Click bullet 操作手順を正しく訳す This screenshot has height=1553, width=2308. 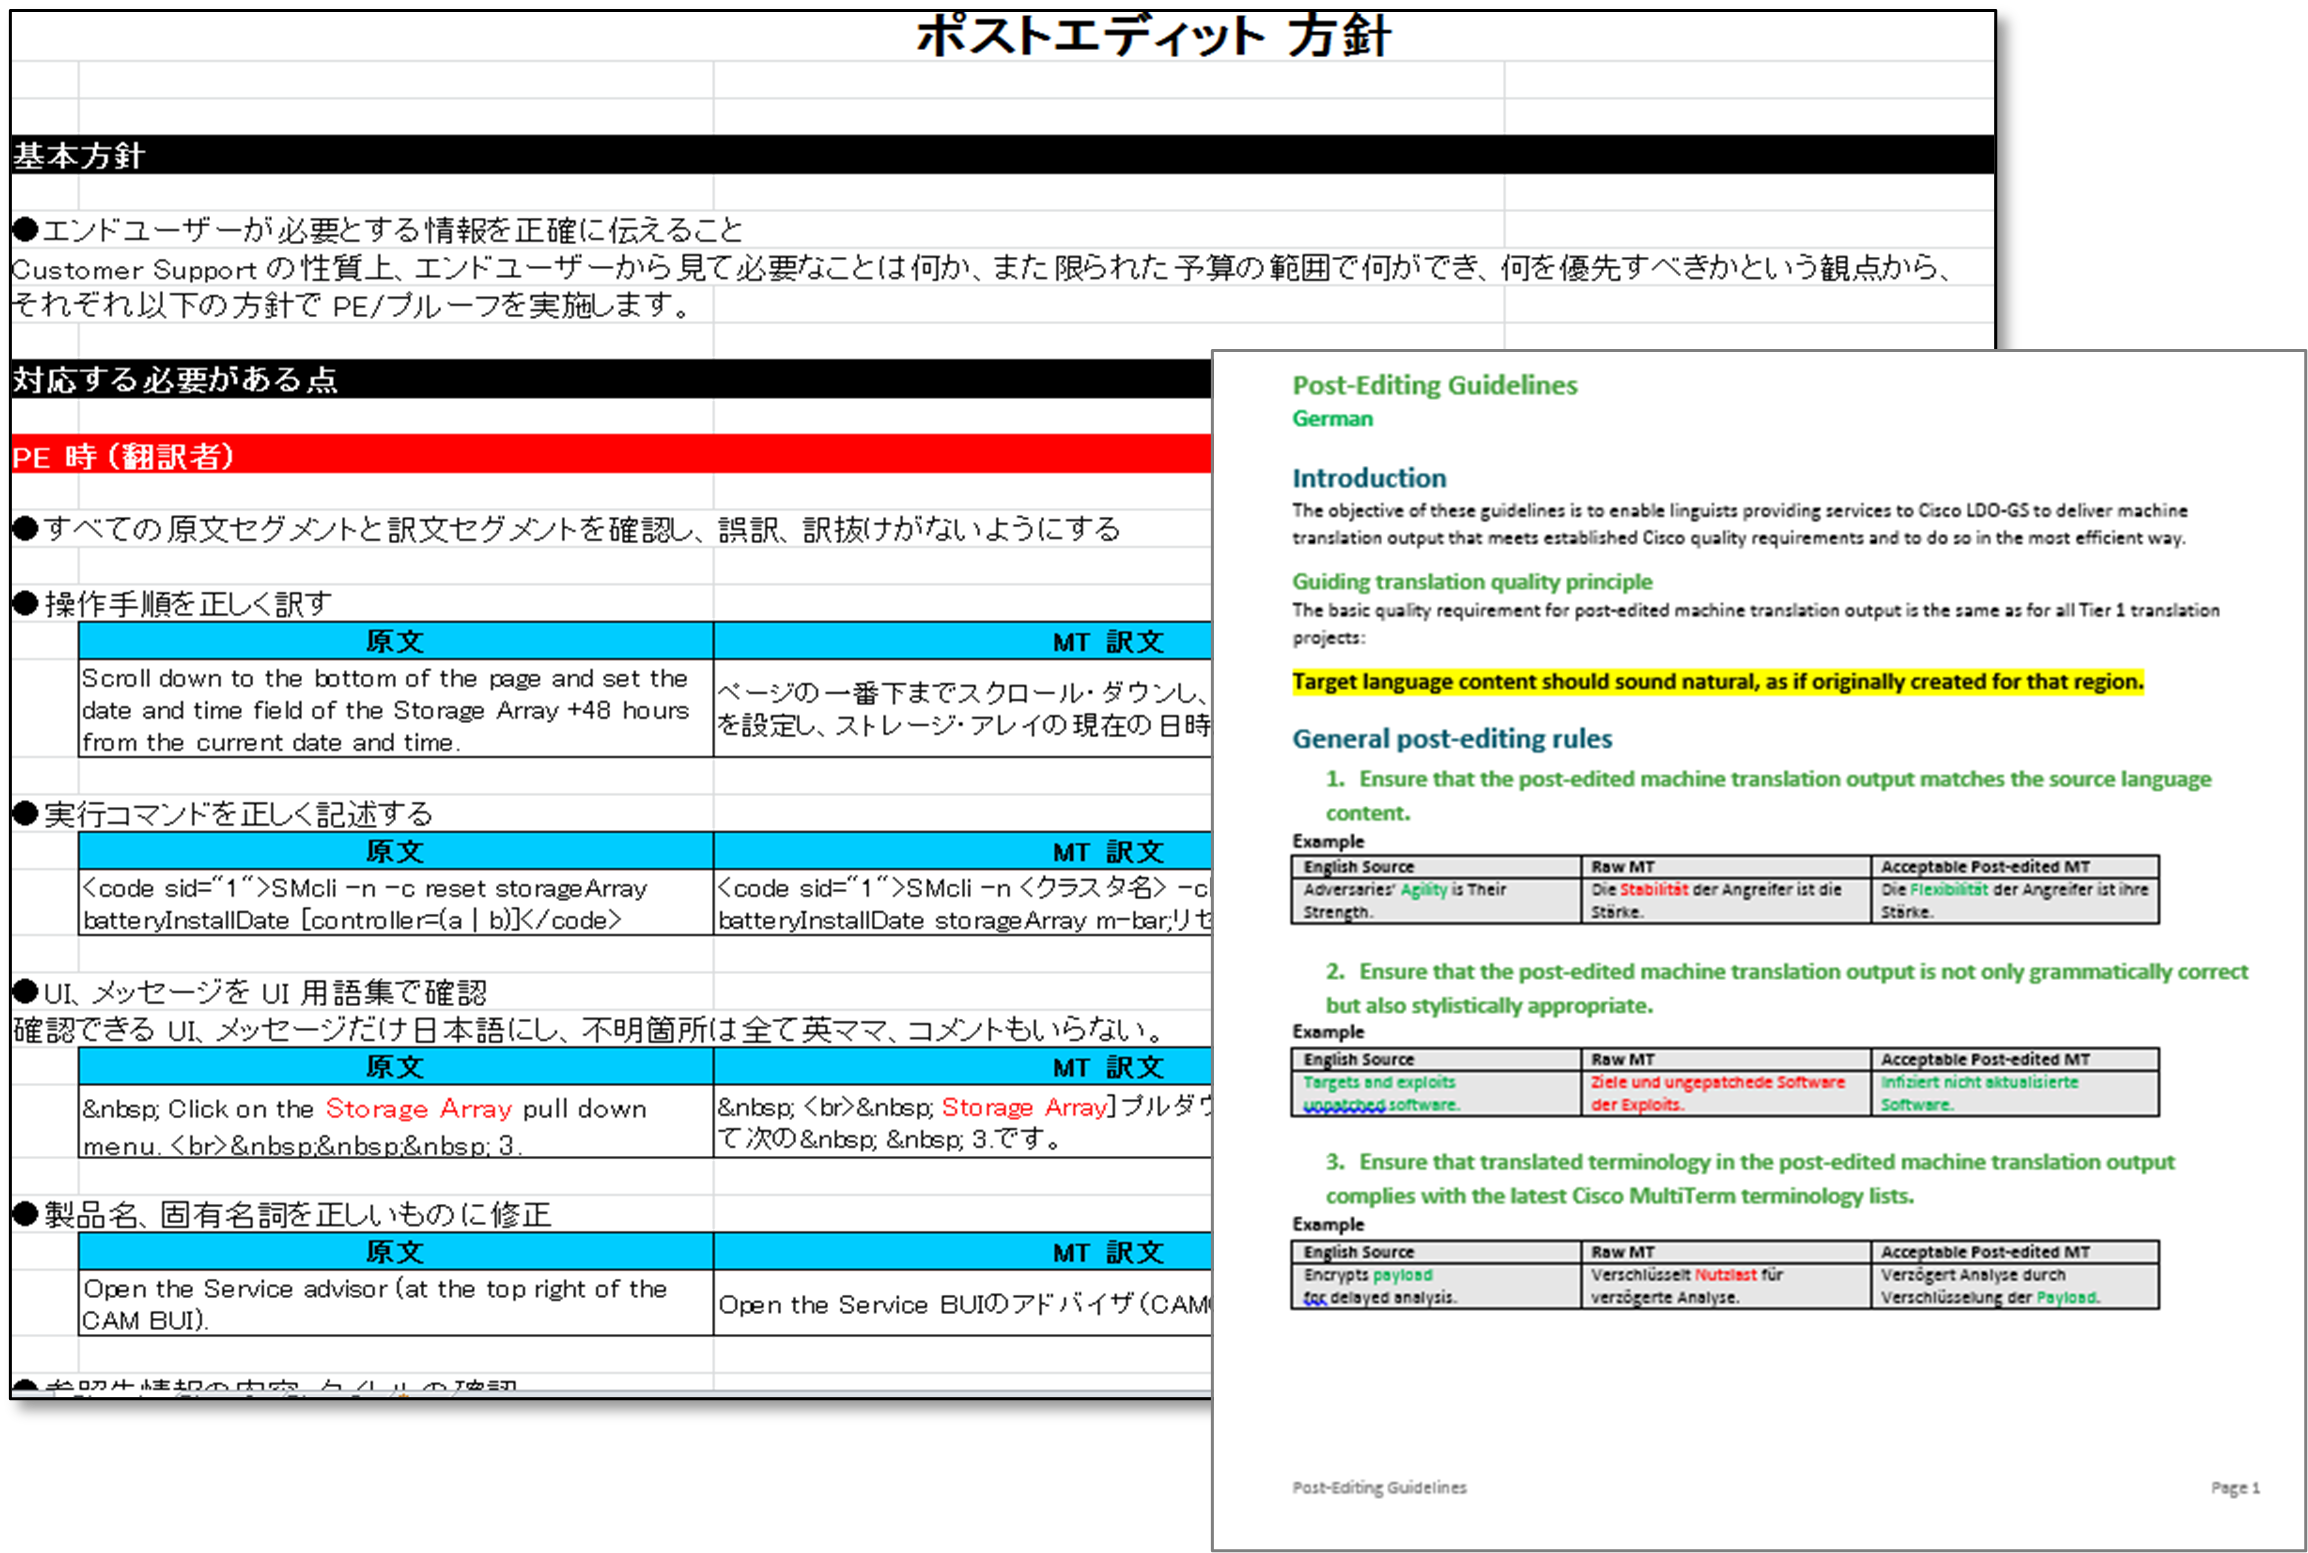pos(172,603)
